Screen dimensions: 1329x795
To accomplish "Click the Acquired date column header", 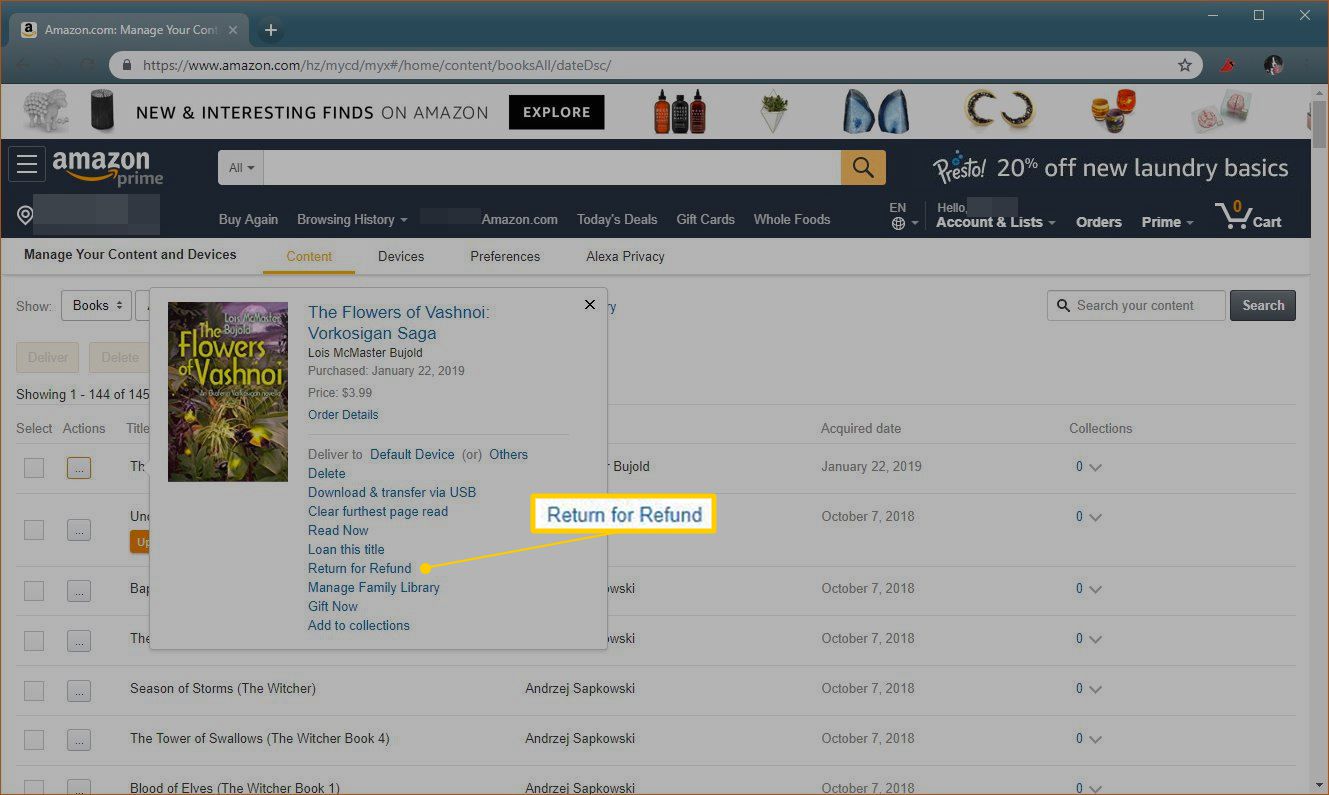I will (x=861, y=428).
